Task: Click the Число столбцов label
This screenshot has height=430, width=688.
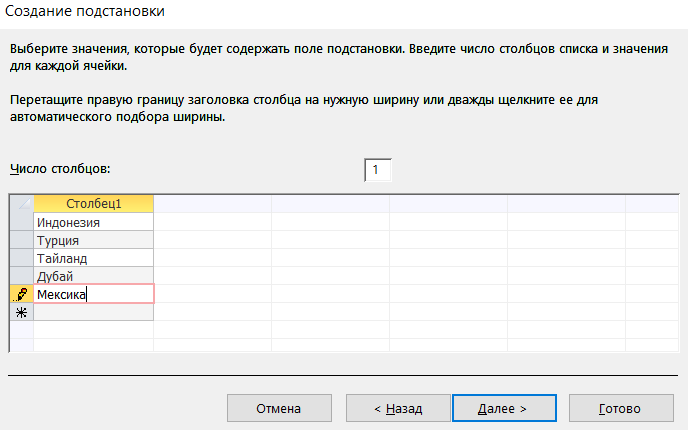Action: (60, 169)
